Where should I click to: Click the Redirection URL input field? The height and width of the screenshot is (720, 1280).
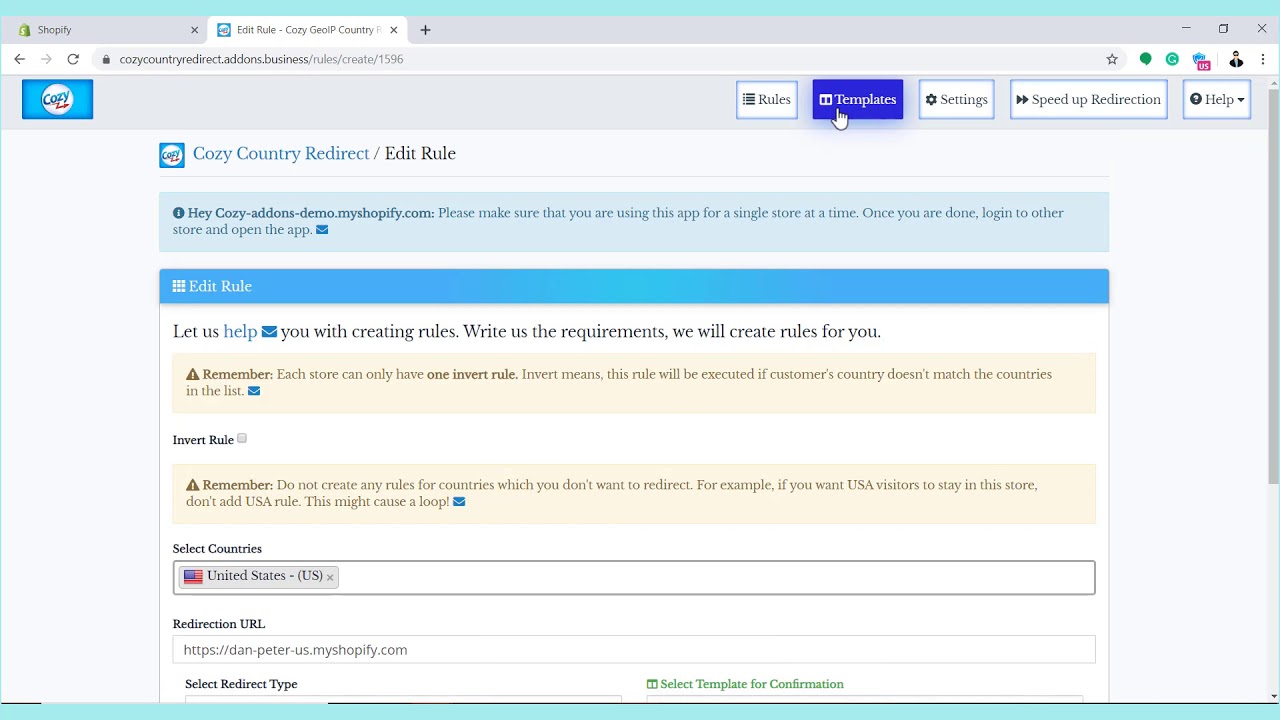[x=634, y=649]
